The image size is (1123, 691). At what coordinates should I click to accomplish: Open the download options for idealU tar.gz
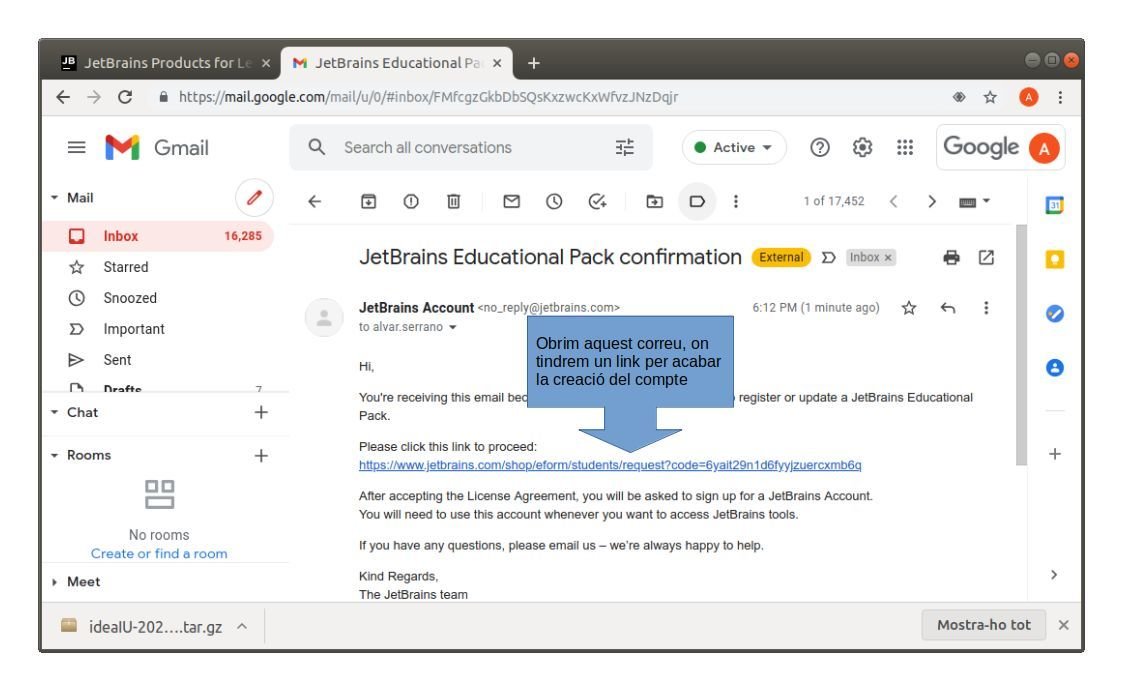242,627
